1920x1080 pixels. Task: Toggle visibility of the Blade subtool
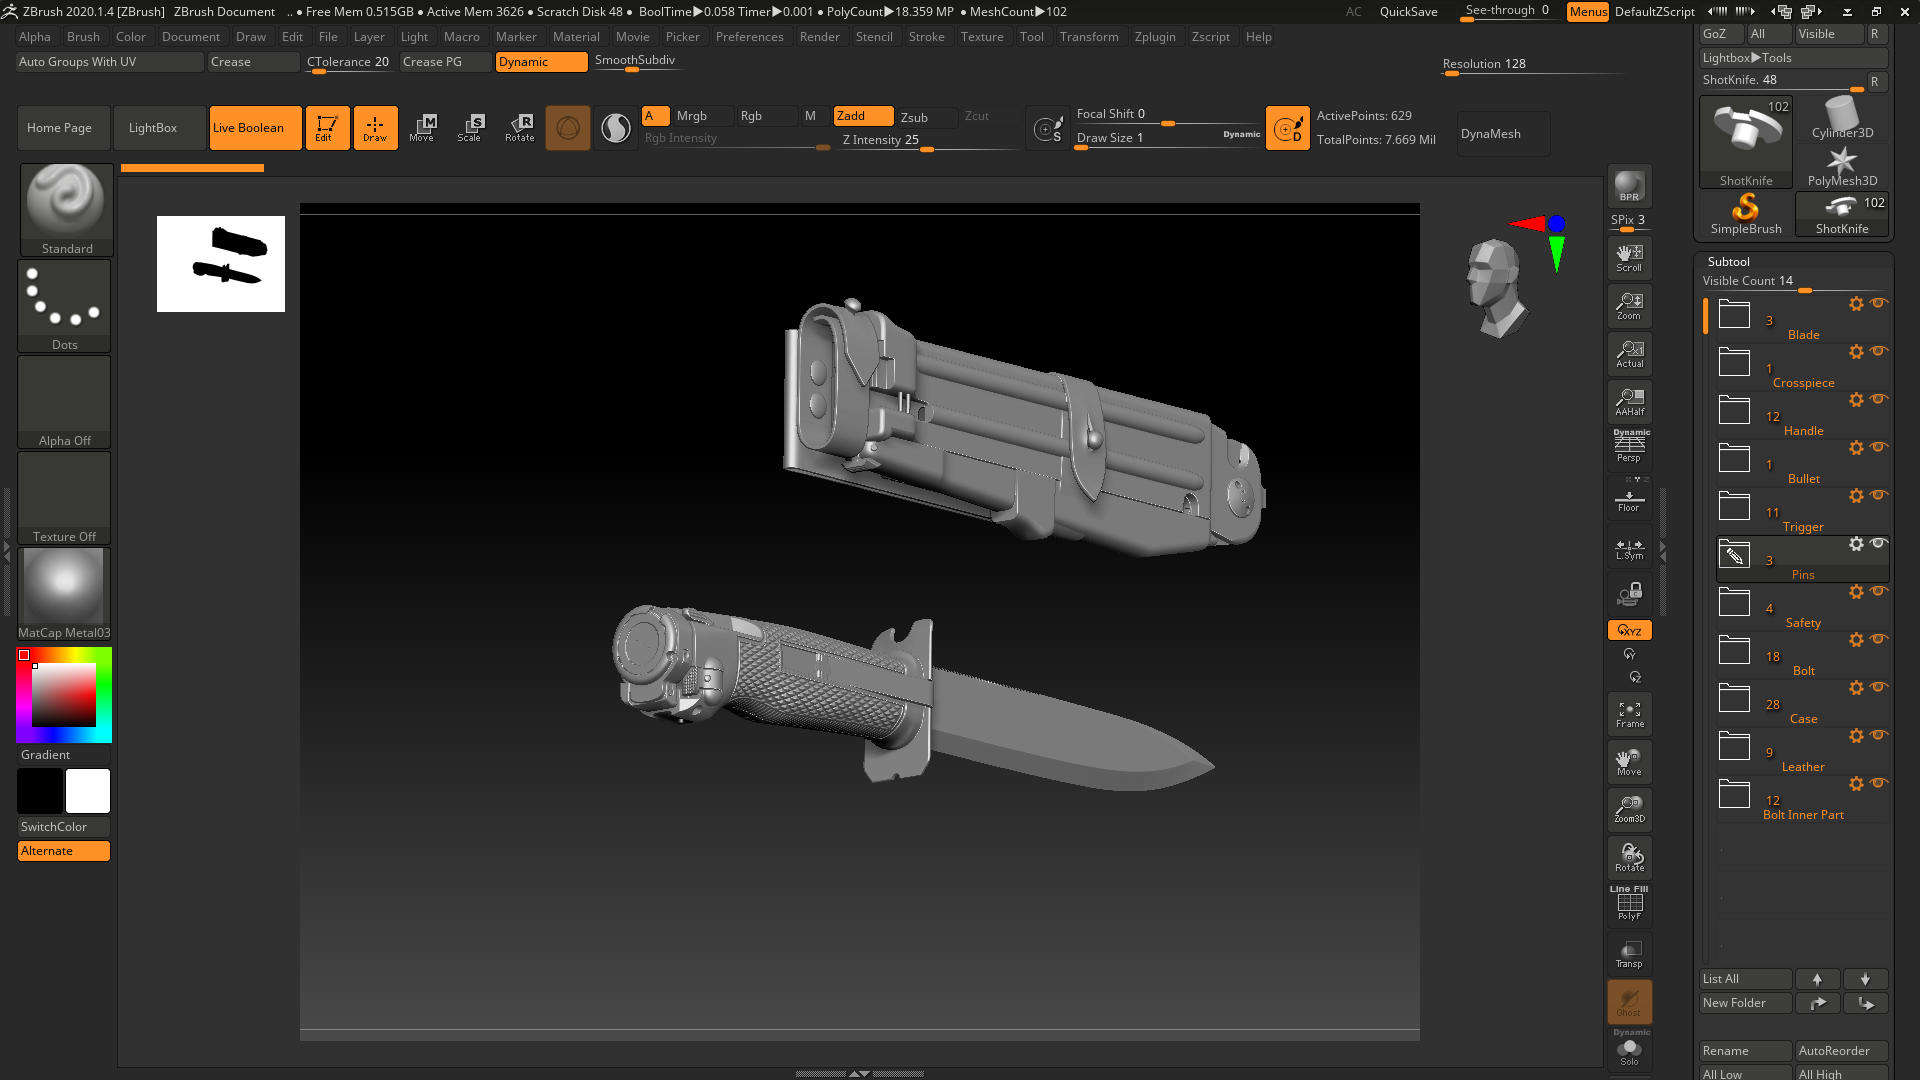click(1879, 304)
